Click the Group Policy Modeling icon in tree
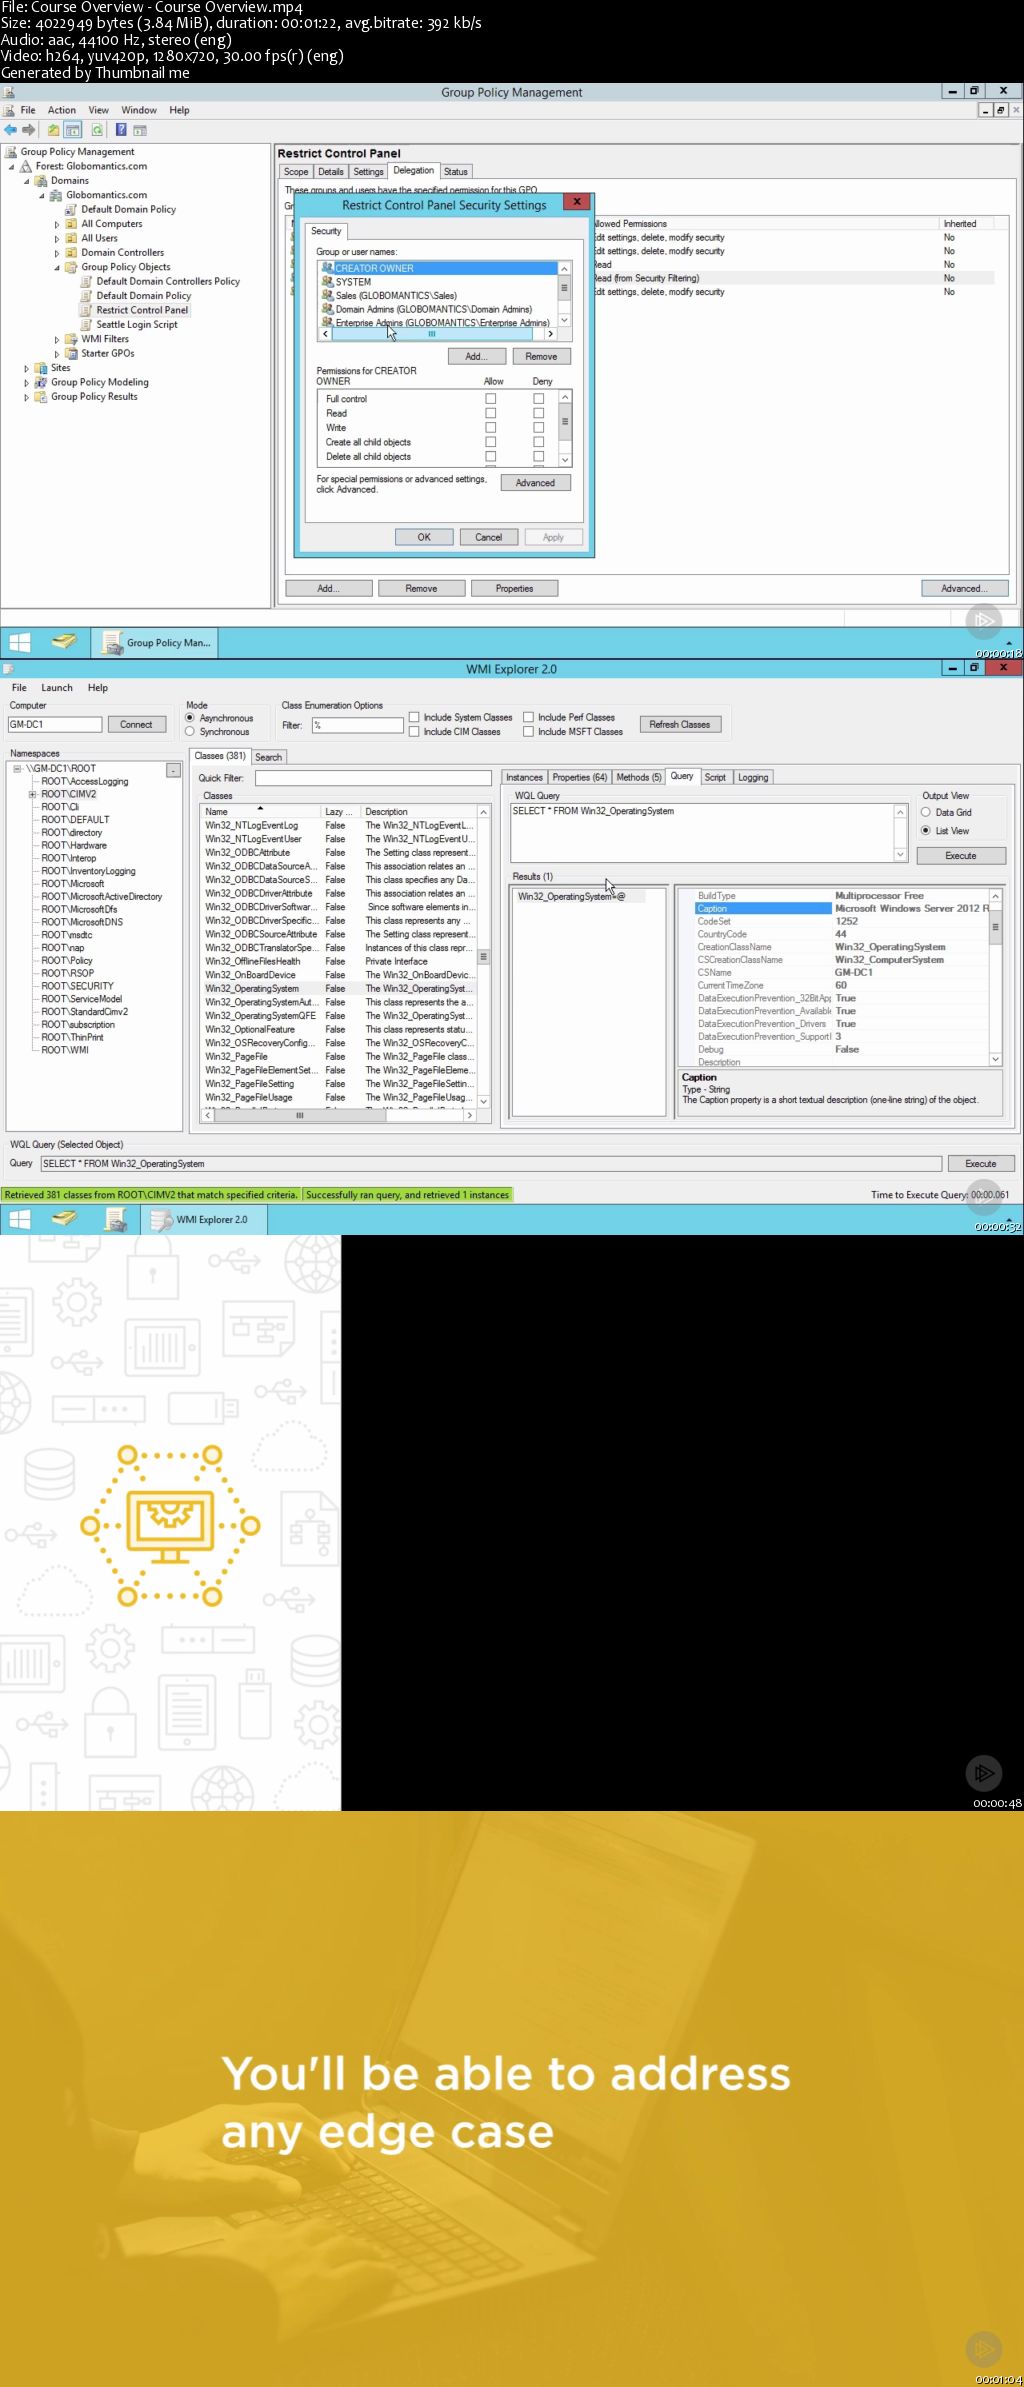This screenshot has width=1024, height=2387. tap(41, 382)
